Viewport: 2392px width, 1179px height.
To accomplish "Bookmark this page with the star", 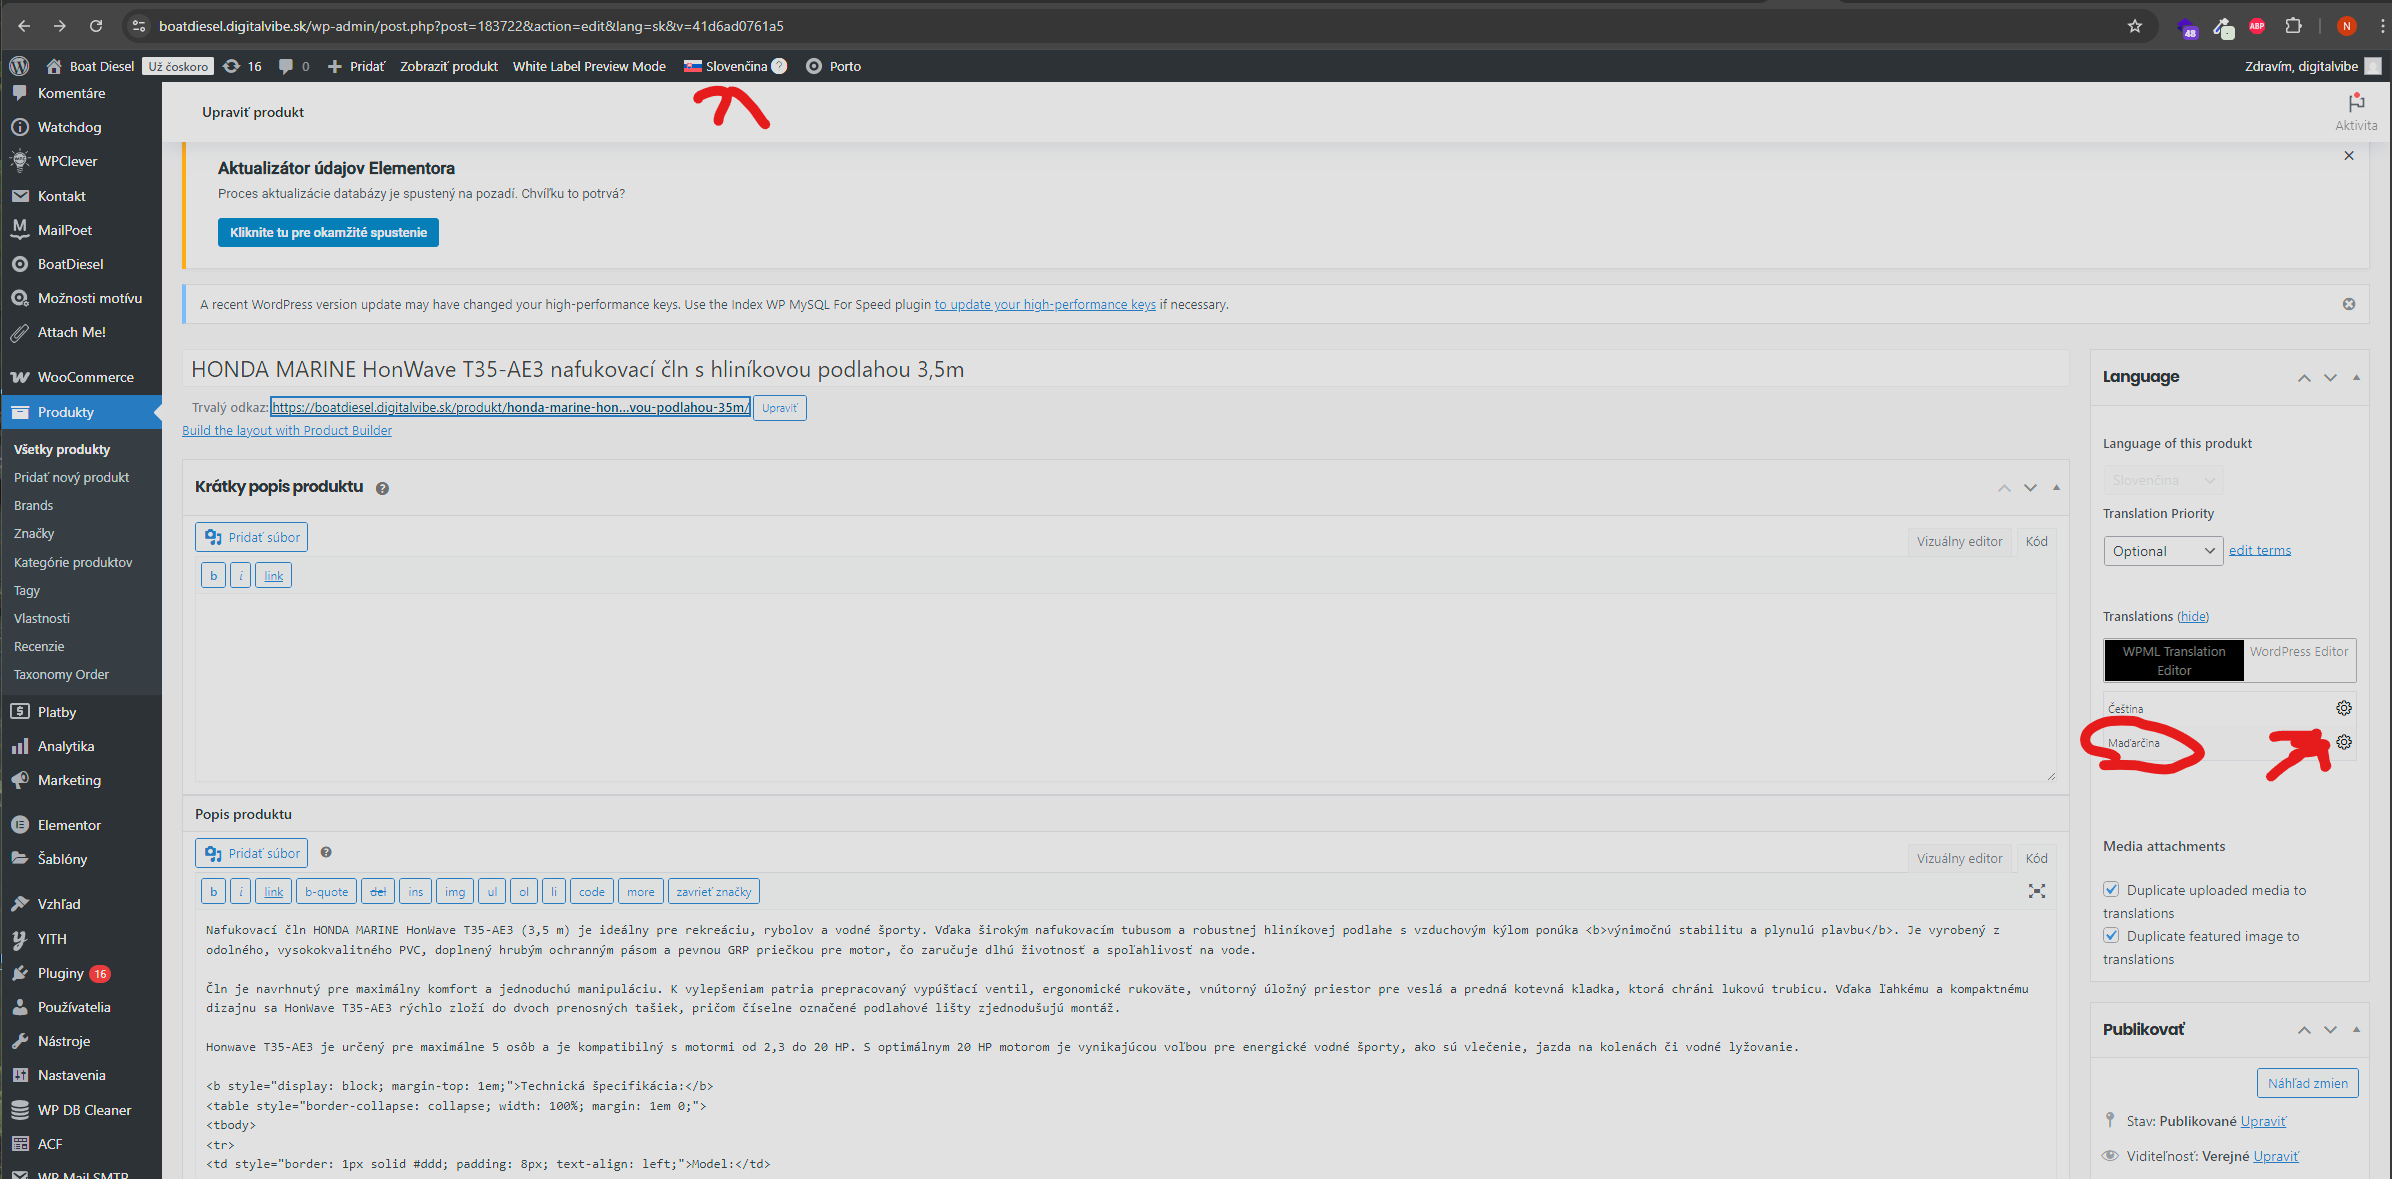I will pos(2135,26).
